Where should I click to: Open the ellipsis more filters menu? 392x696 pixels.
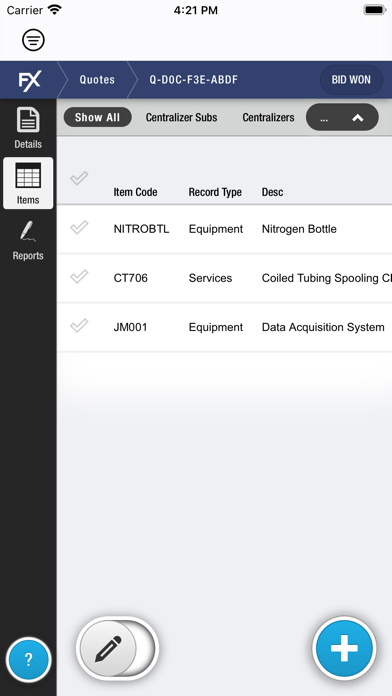[x=324, y=118]
